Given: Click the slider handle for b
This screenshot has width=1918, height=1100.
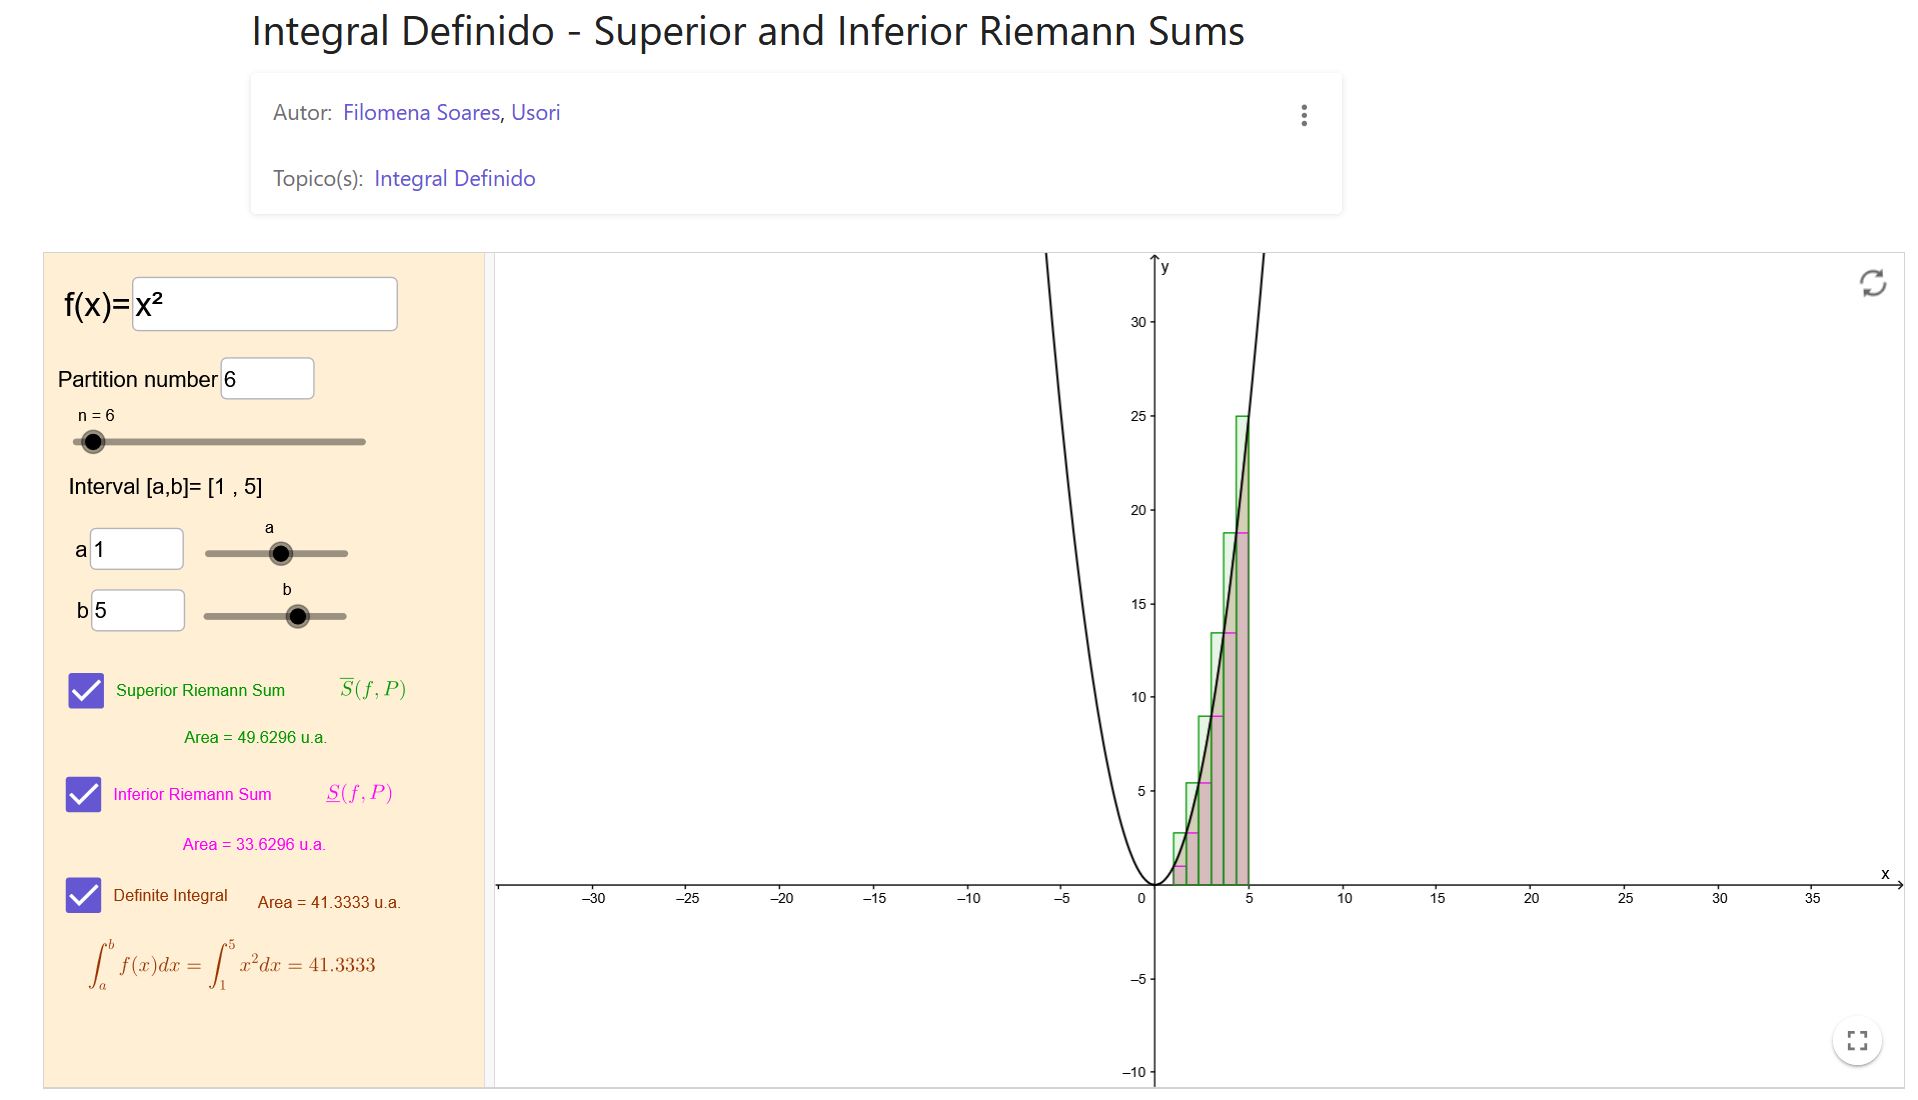Looking at the screenshot, I should [297, 616].
